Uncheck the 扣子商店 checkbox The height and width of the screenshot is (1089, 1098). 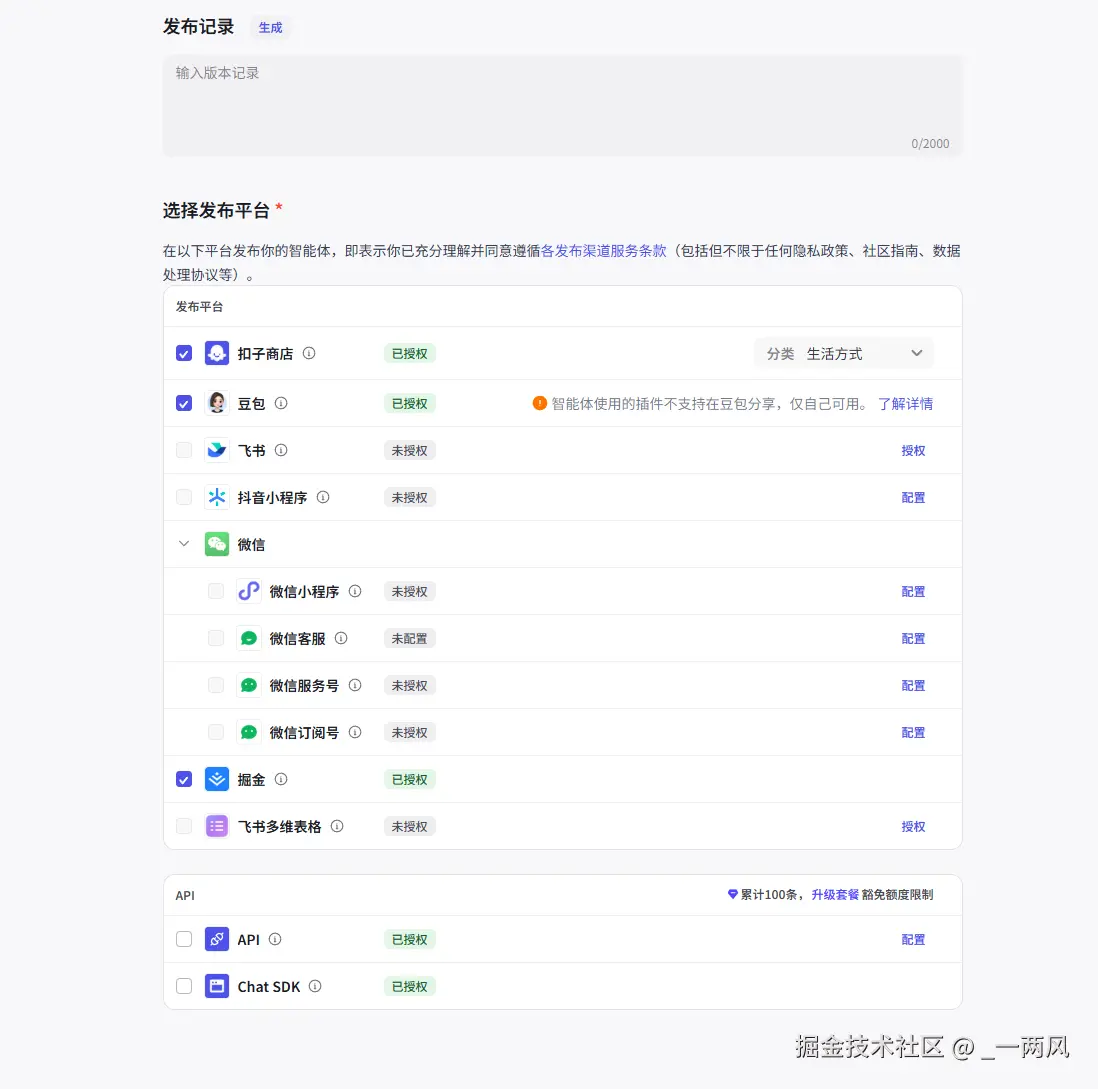pyautogui.click(x=183, y=353)
